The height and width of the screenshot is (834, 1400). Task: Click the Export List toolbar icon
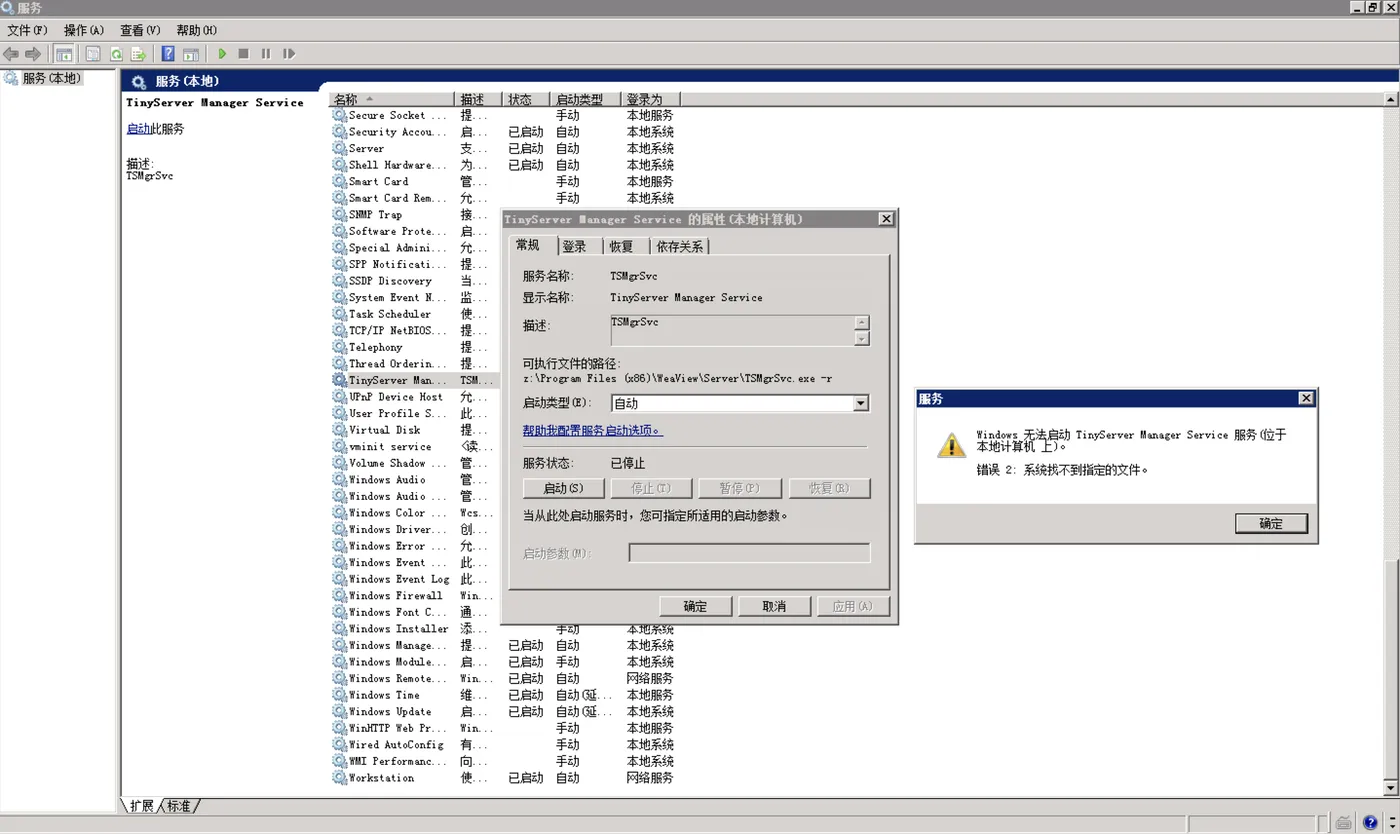pyautogui.click(x=138, y=54)
